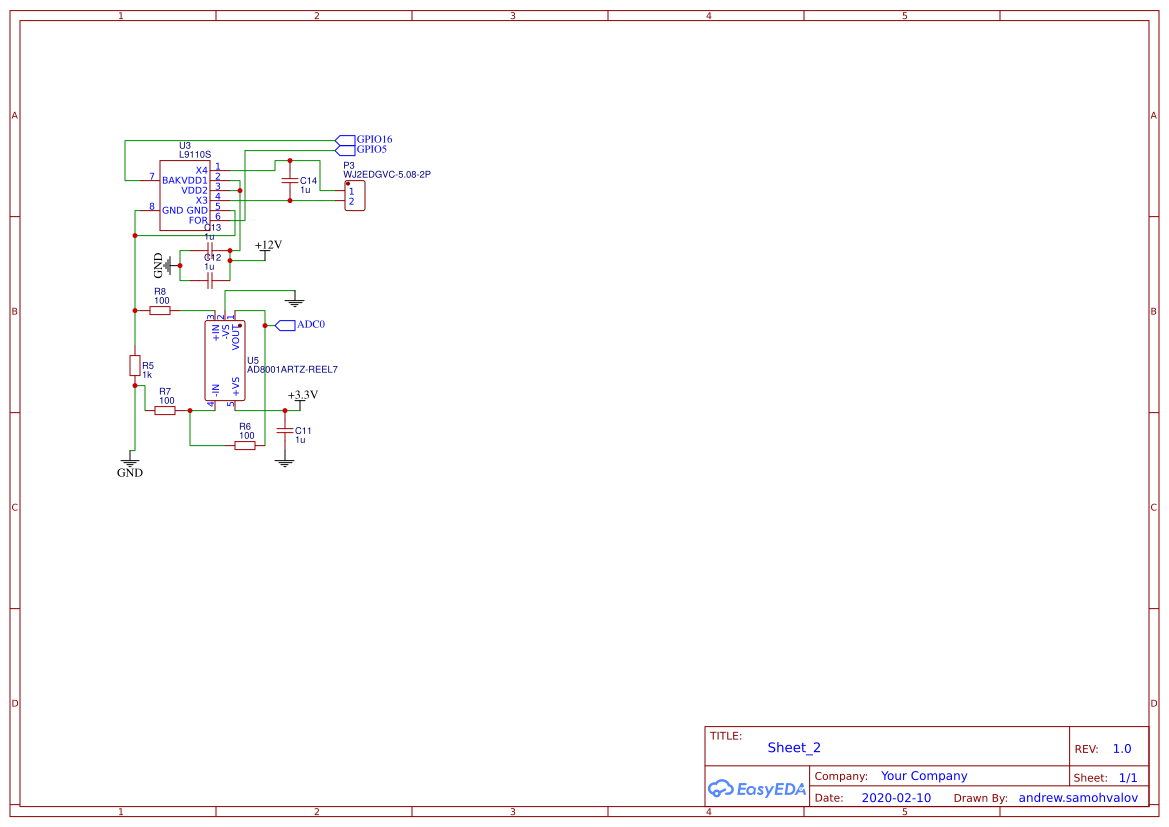The image size is (1169, 827).
Task: Click the ADC0 net port symbol
Action: [286, 325]
